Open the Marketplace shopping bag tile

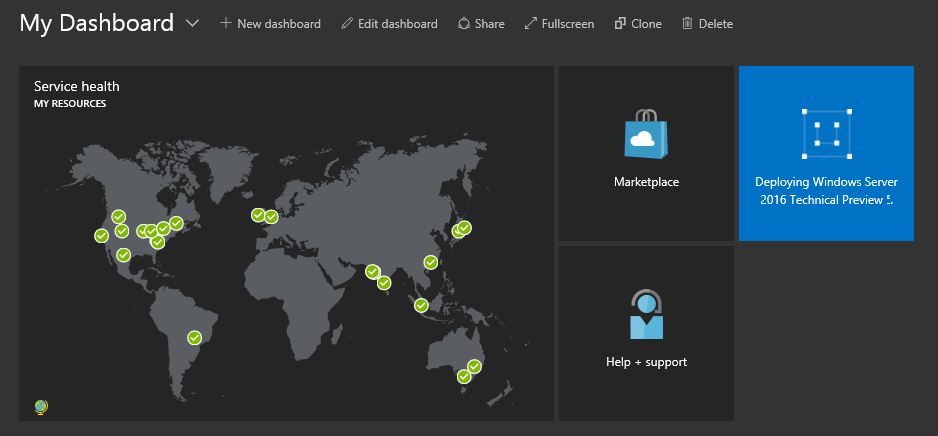coord(646,153)
